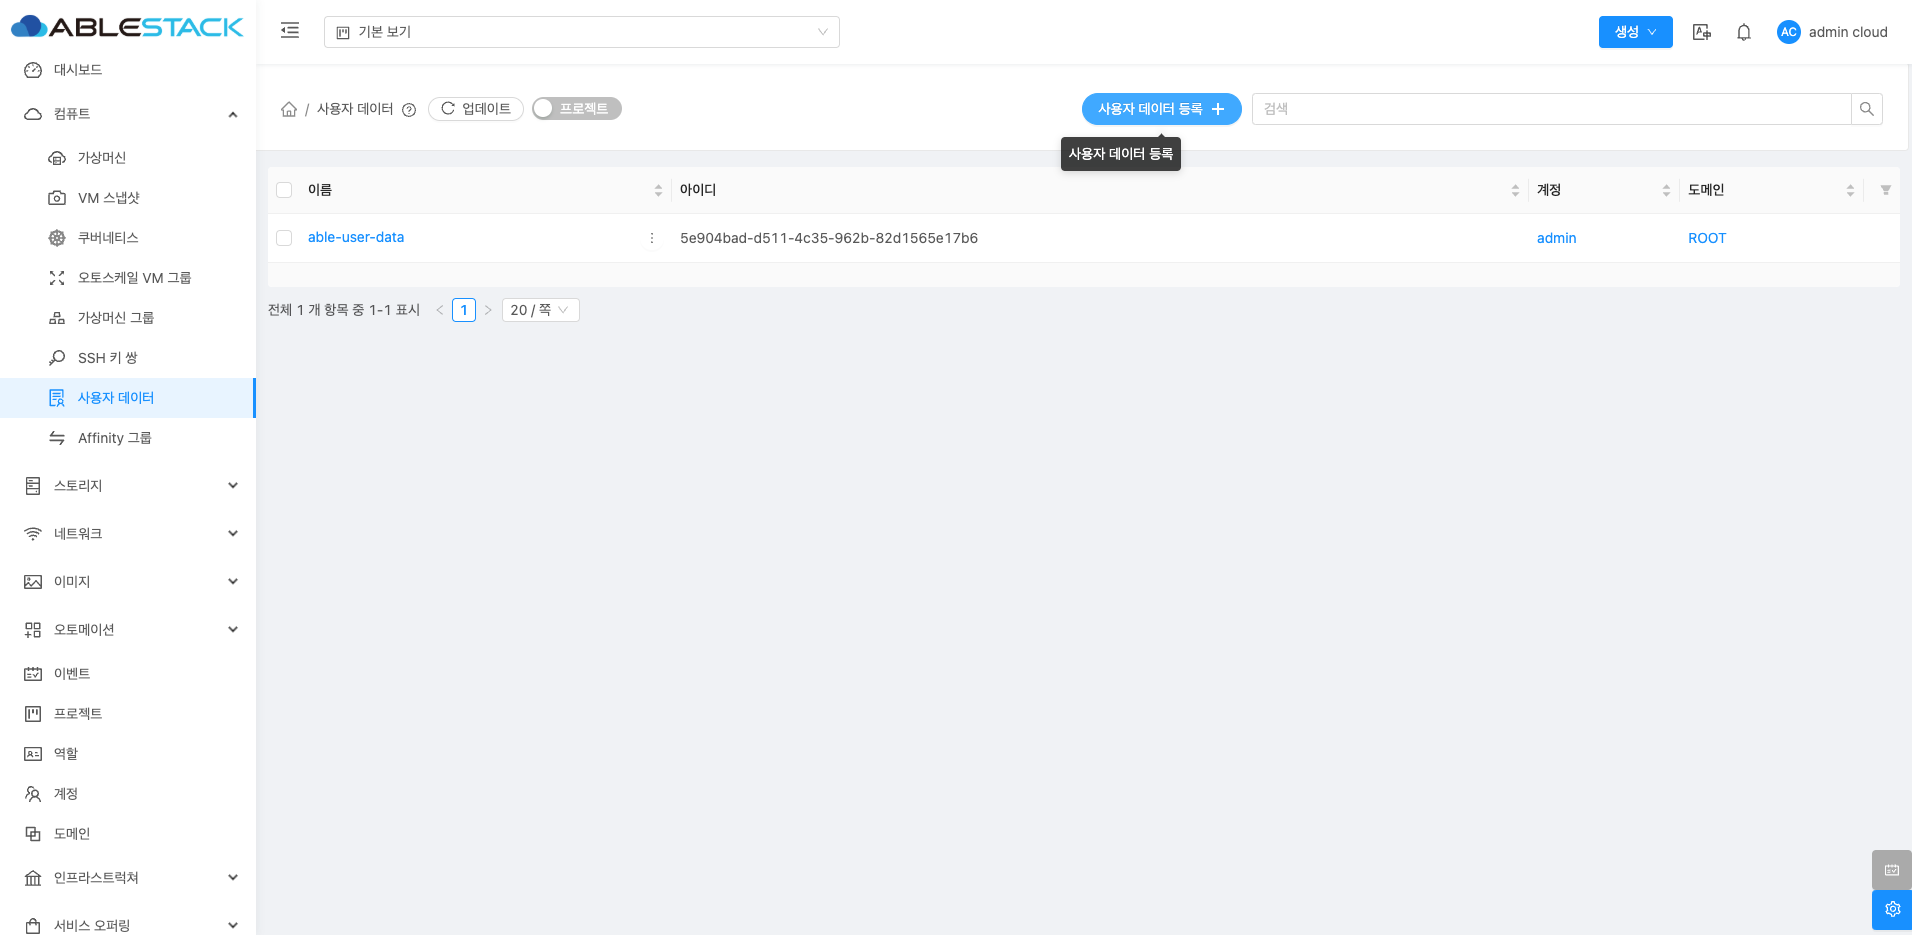Screen dimensions: 1912x935
Task: Focus the 검색 search input field
Action: tap(1551, 109)
